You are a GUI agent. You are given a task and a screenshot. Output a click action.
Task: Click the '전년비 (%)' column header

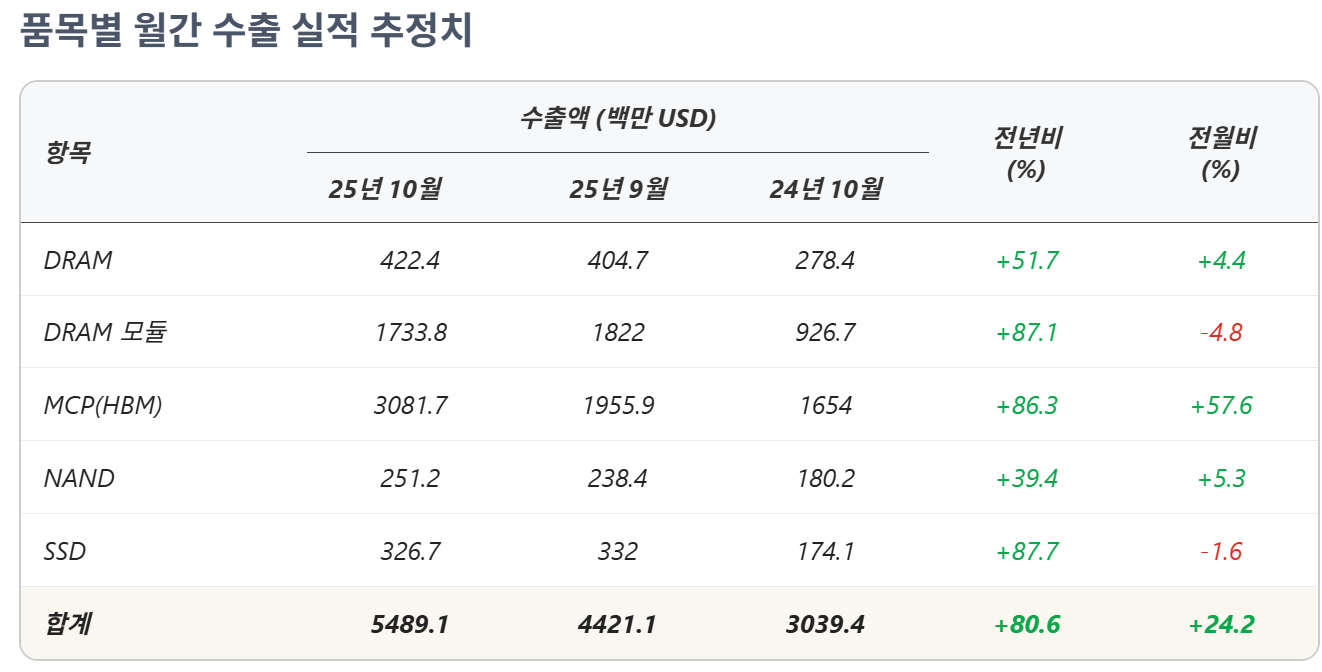coord(1026,152)
